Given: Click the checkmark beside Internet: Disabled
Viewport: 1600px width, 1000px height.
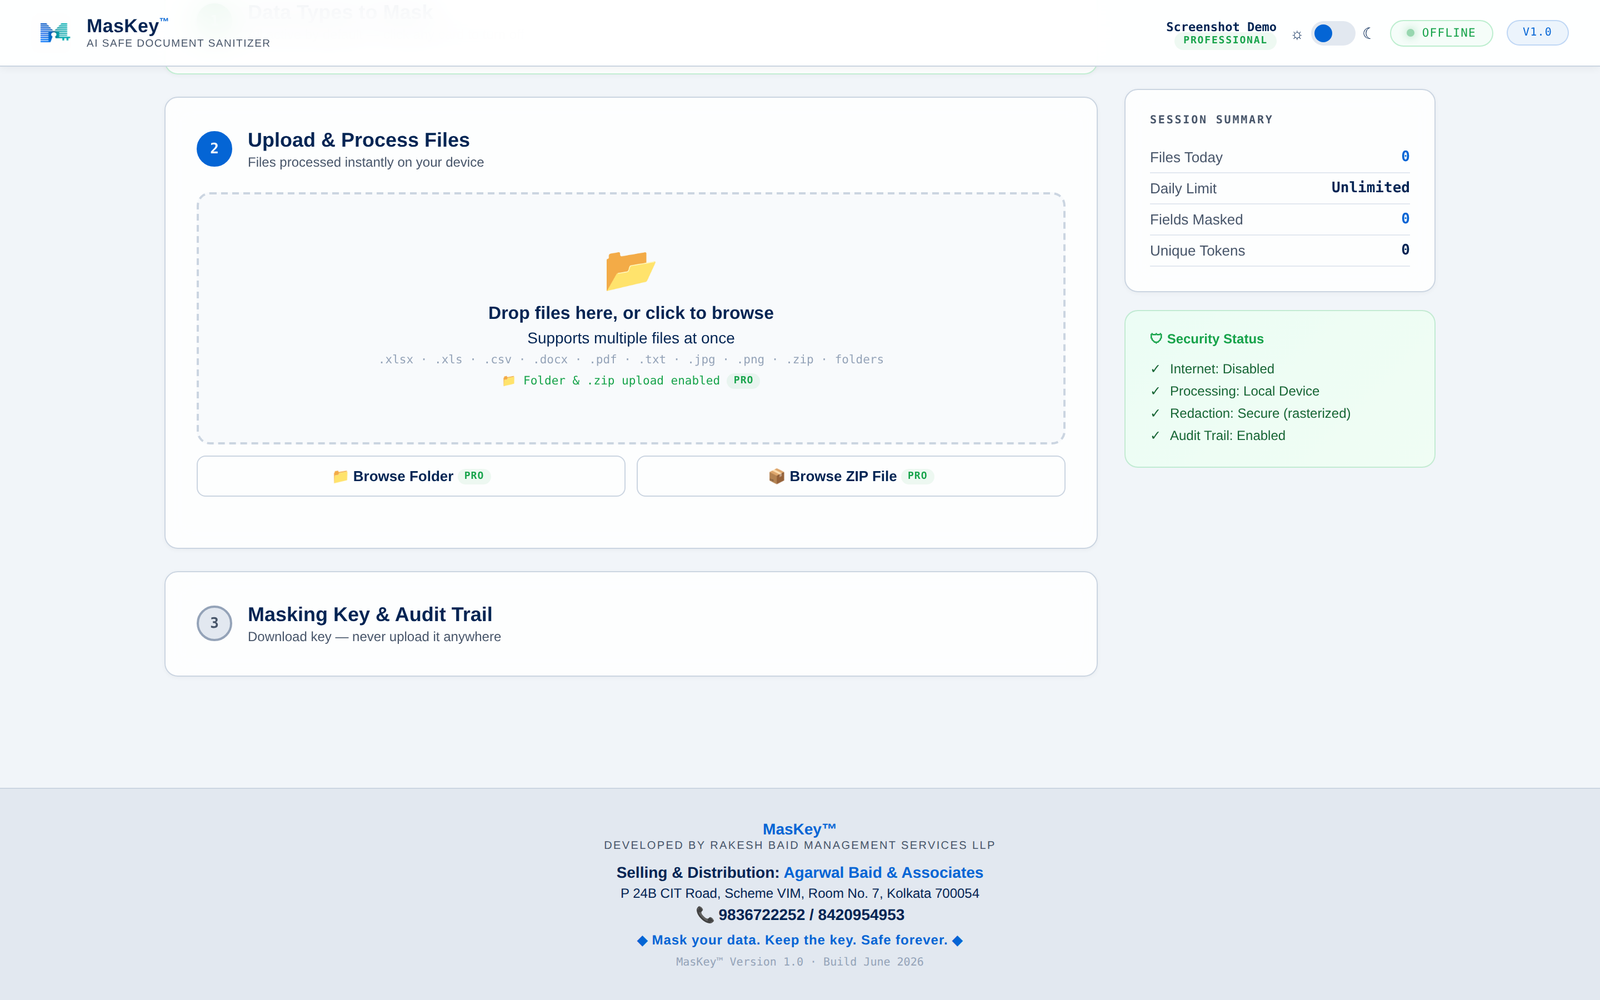Looking at the screenshot, I should pyautogui.click(x=1155, y=369).
